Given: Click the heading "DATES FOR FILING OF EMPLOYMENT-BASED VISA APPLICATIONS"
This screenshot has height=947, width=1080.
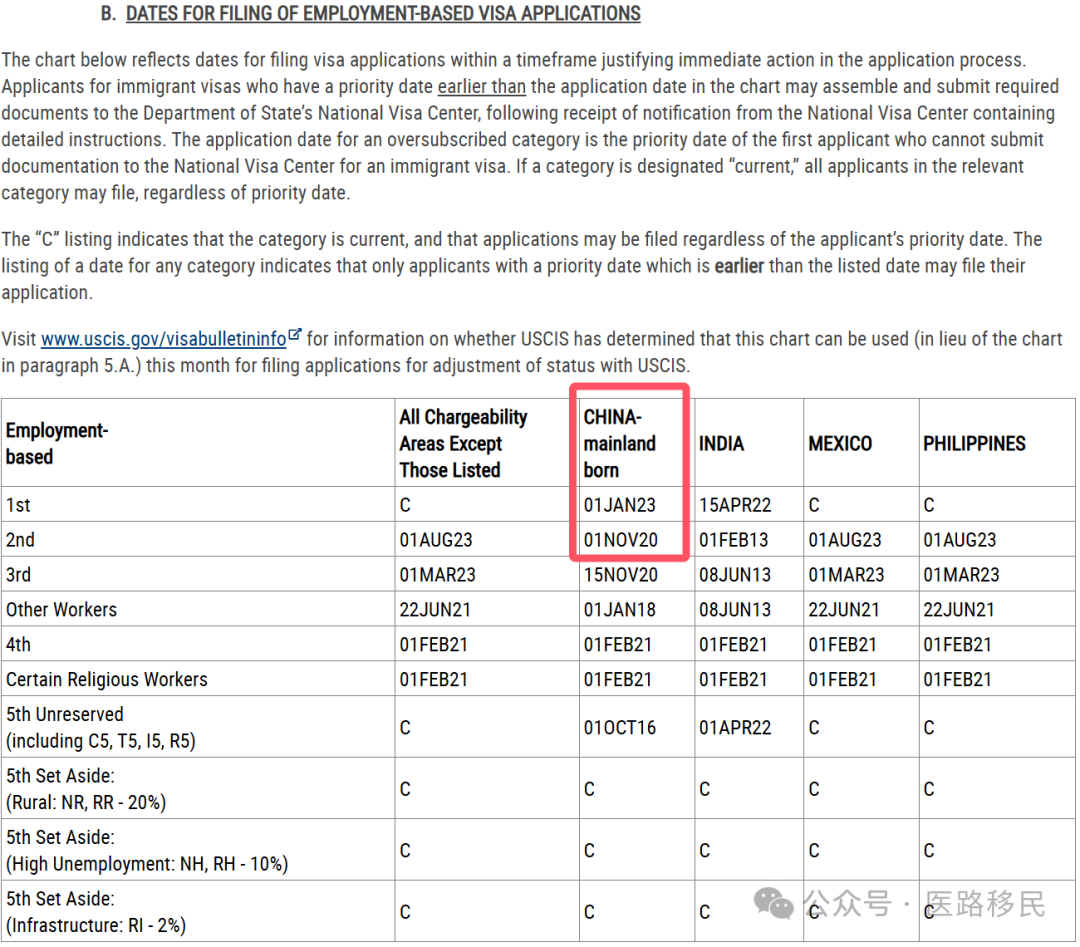Looking at the screenshot, I should pyautogui.click(x=383, y=14).
